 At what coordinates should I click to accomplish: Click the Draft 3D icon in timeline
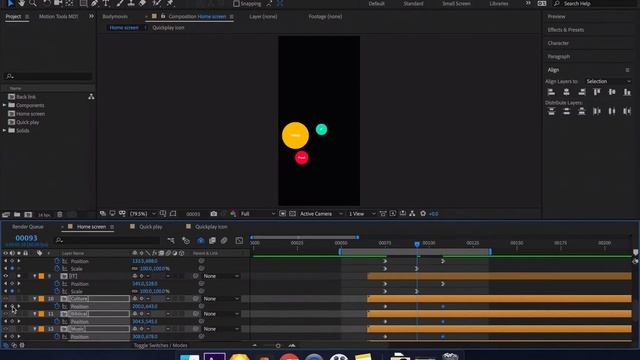[186, 240]
